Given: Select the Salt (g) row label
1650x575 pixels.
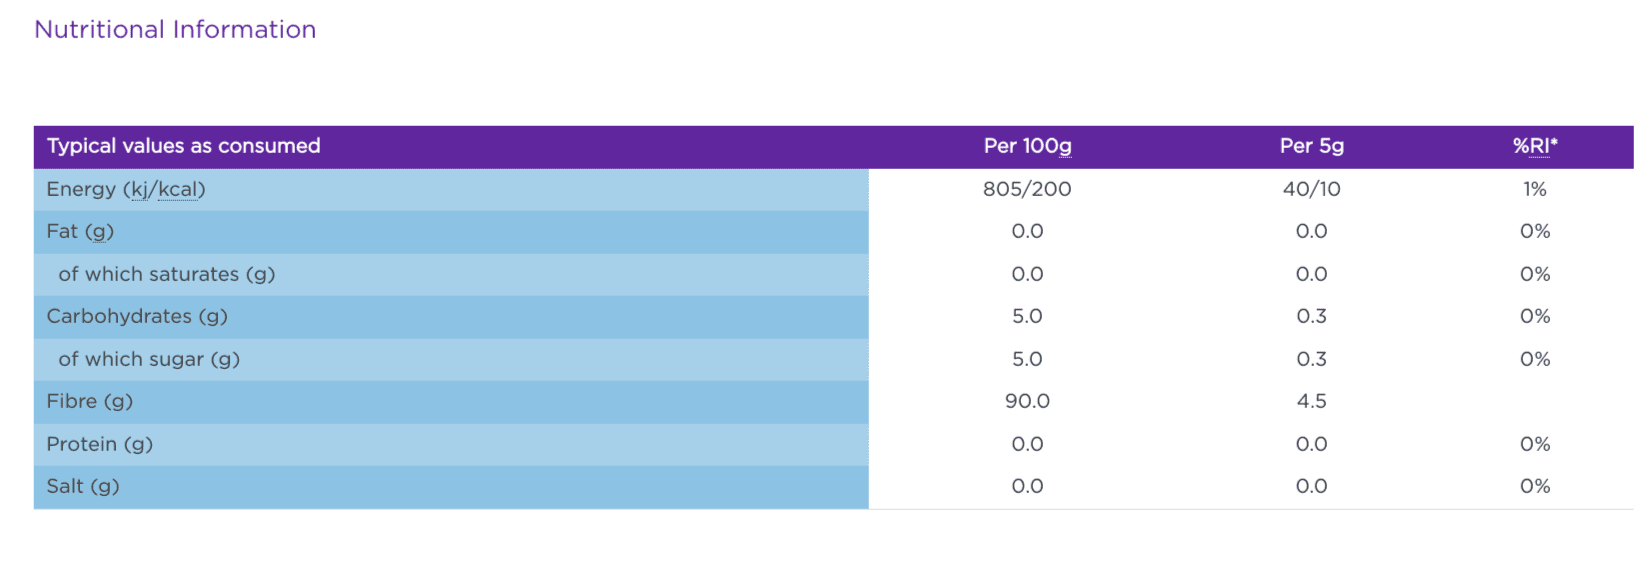Looking at the screenshot, I should (x=82, y=486).
